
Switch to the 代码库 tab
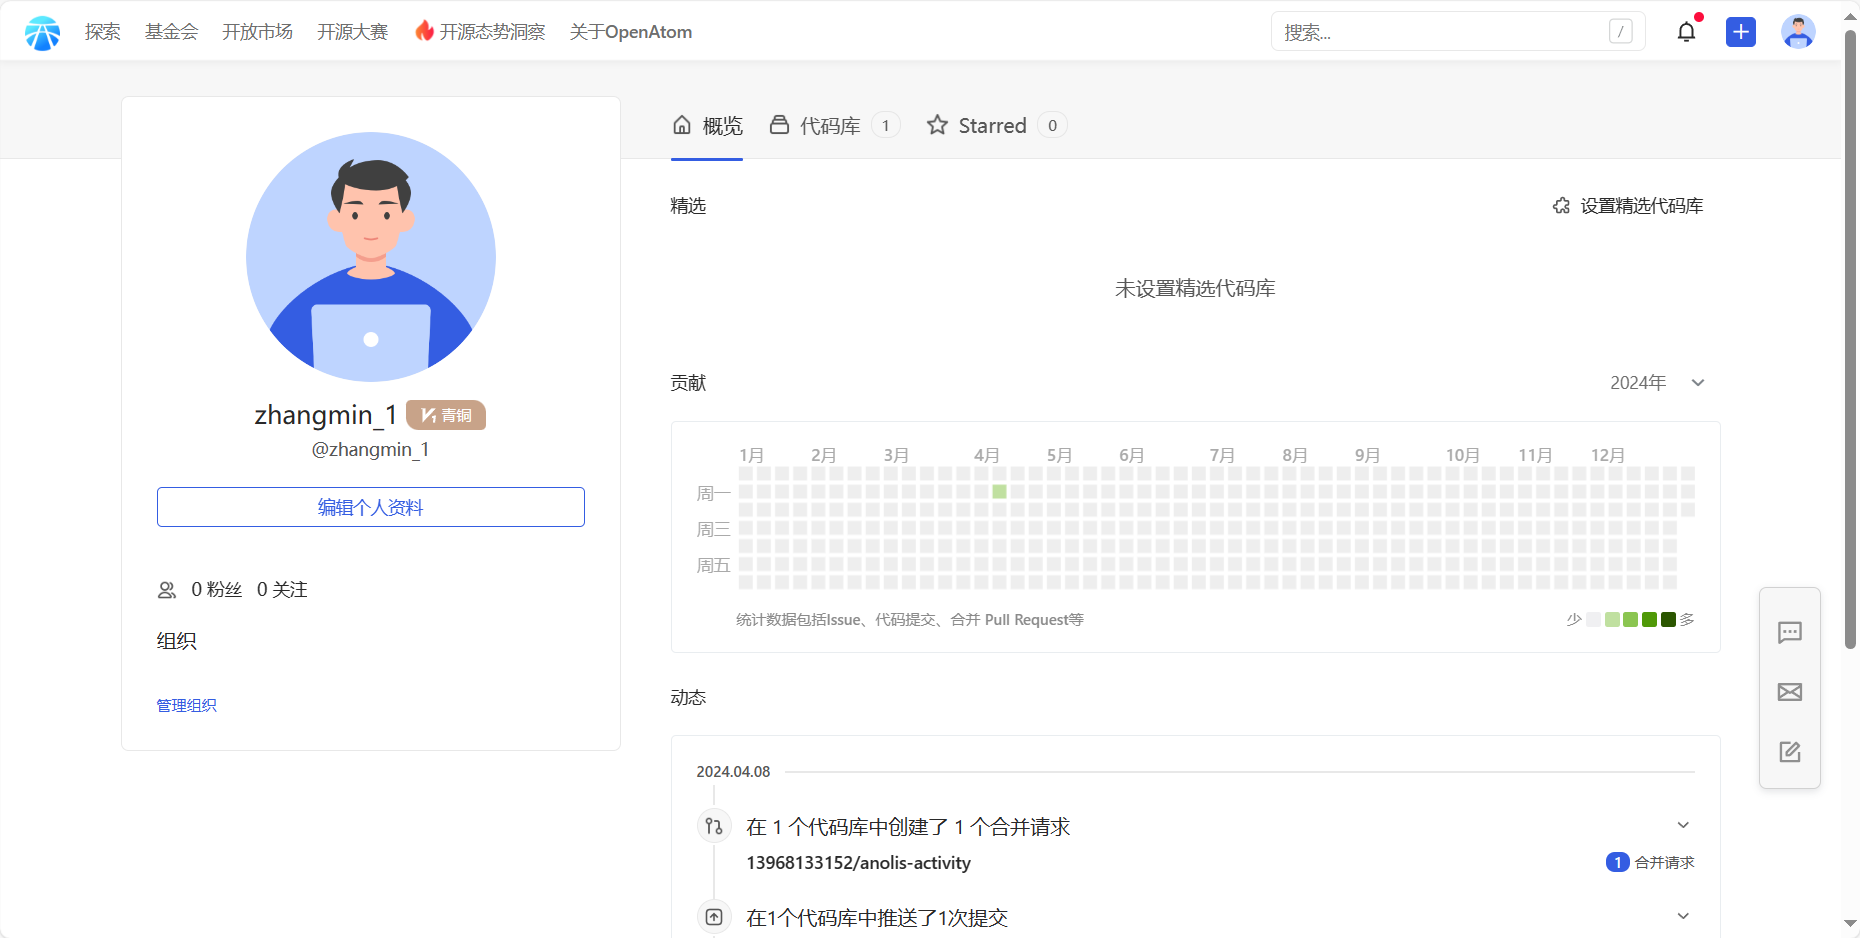click(834, 126)
